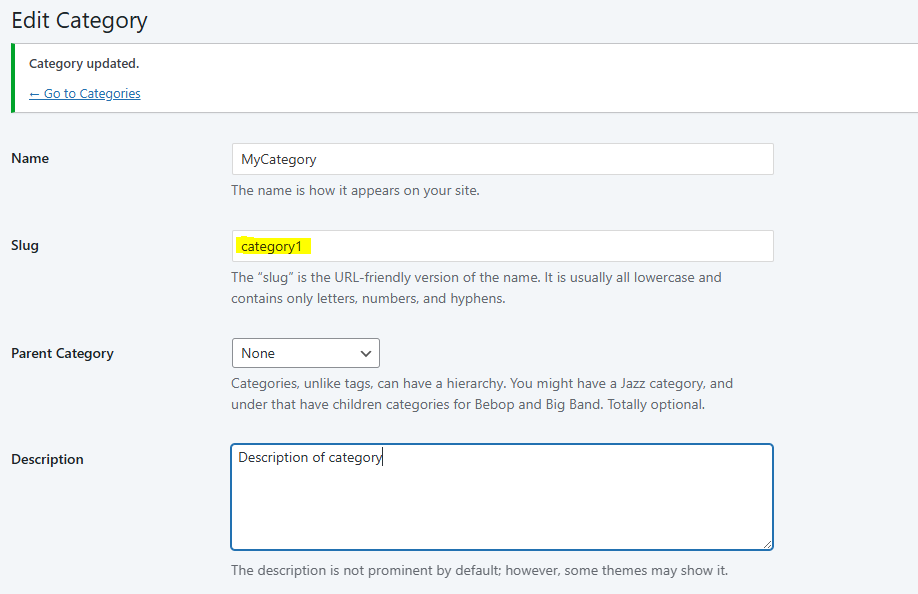Screen dimensions: 918x594
Task: Click the highlighted category1 slug text
Action: (271, 246)
